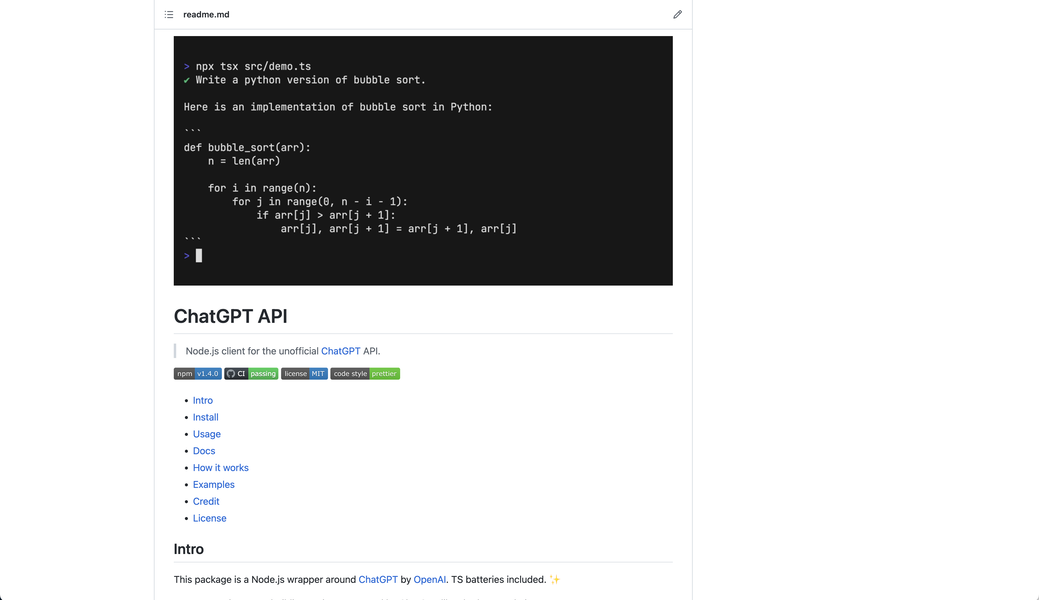The width and height of the screenshot is (1039, 600).
Task: Navigate to How it works link
Action: coord(221,468)
